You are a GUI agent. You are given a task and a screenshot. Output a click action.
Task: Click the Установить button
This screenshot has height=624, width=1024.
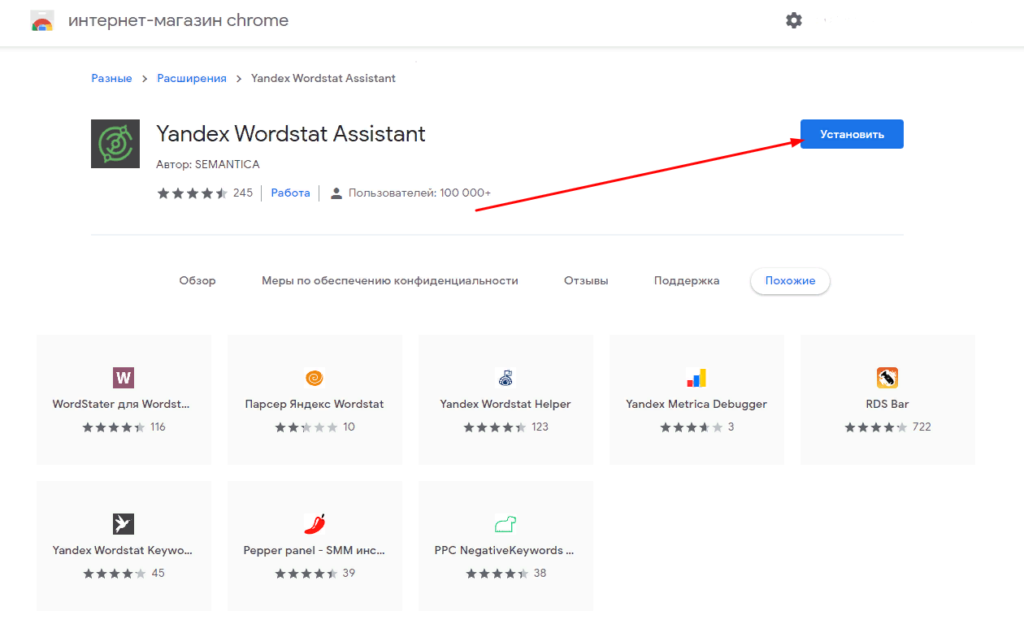[x=852, y=134]
